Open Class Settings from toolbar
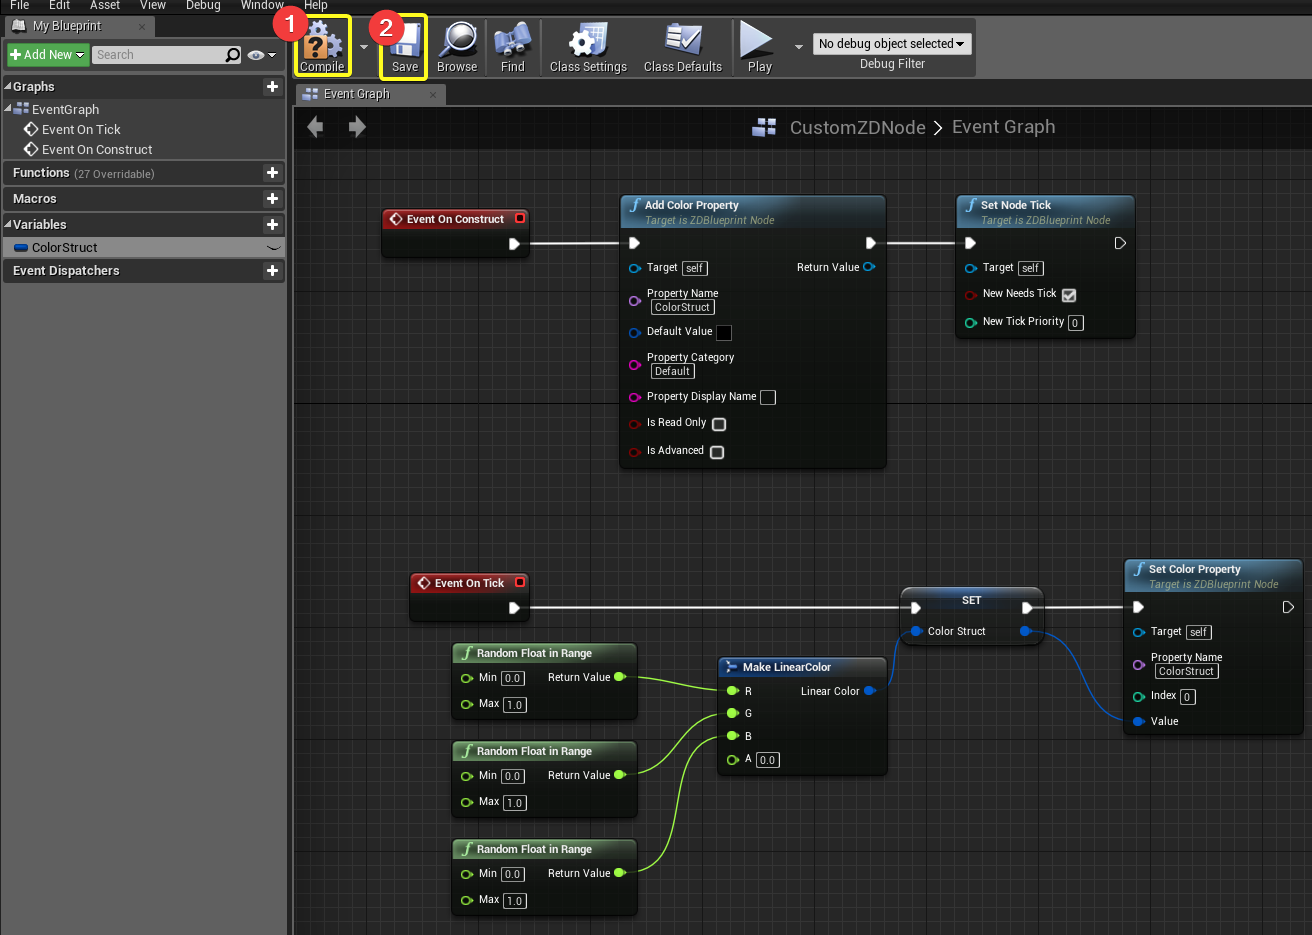 coord(588,44)
